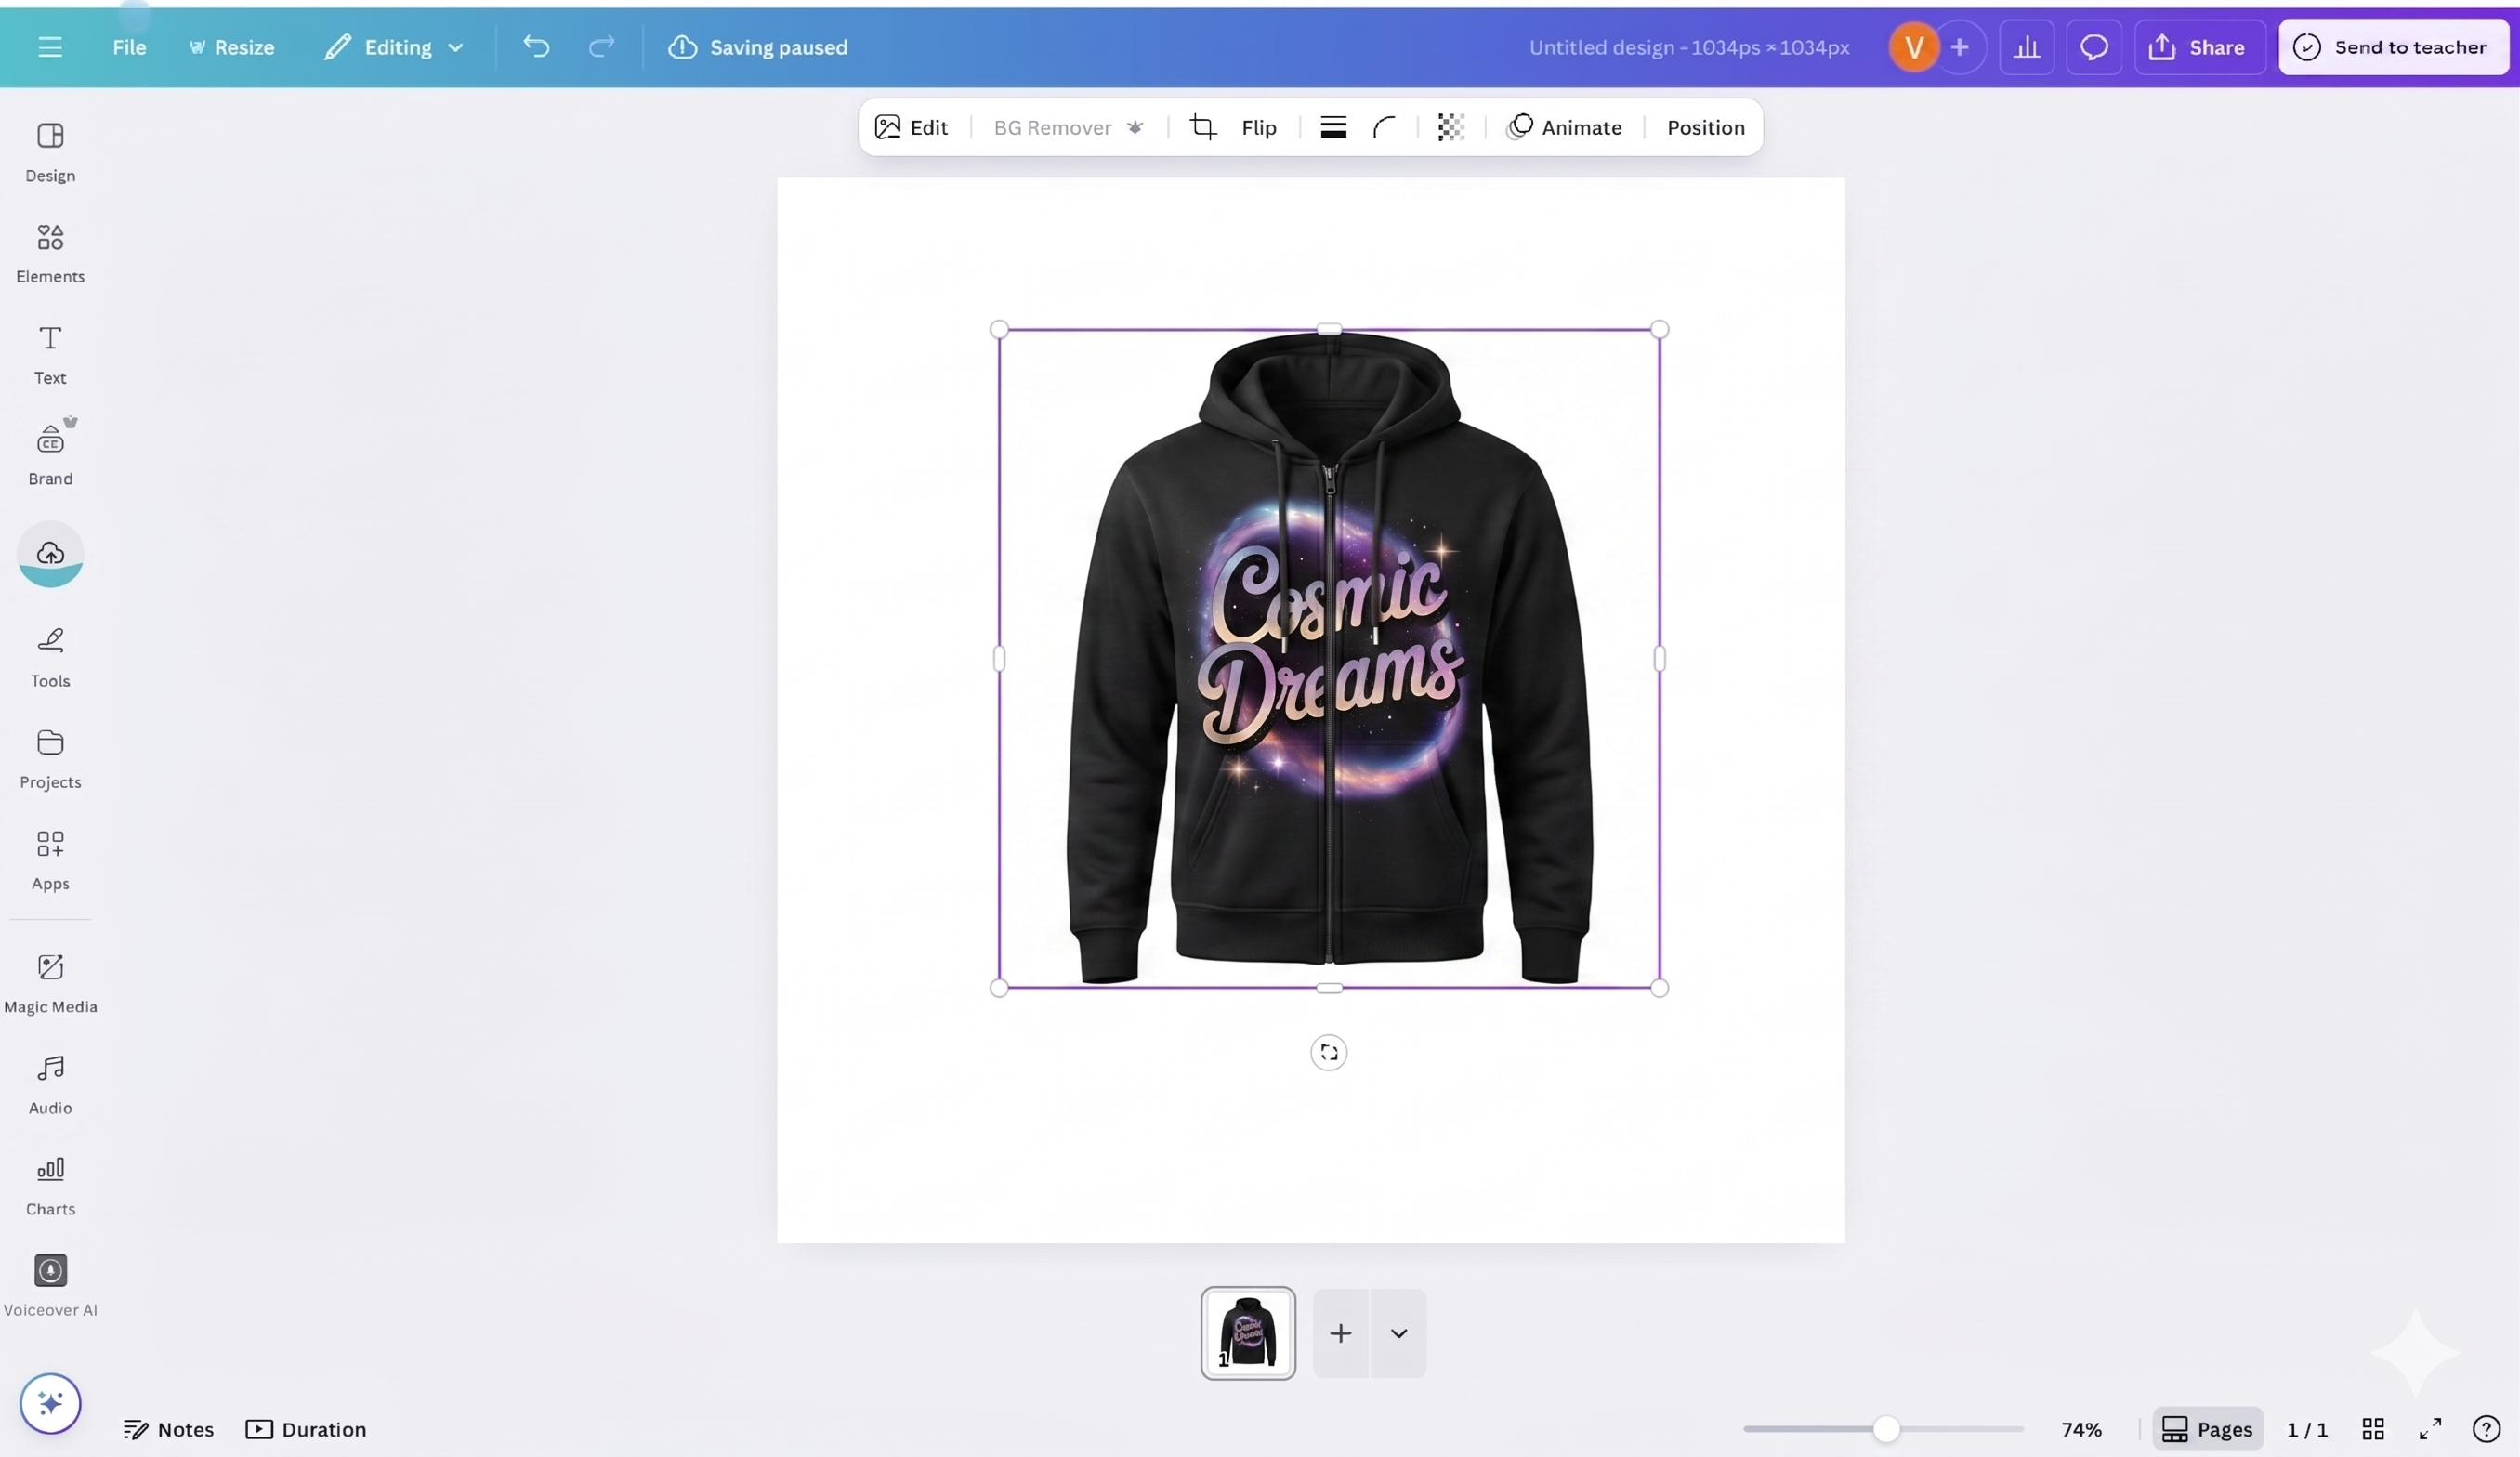2520x1457 pixels.
Task: Click BG Remover in toolbar
Action: (1068, 127)
